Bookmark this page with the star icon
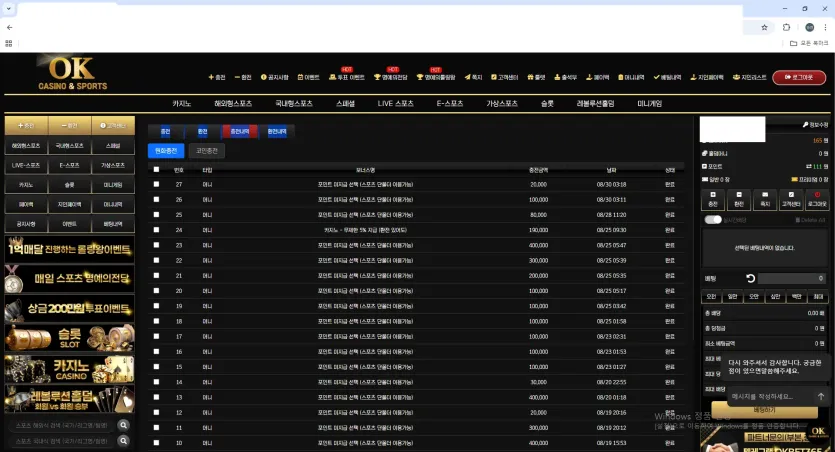Screen dimensions: 835x452 [764, 27]
